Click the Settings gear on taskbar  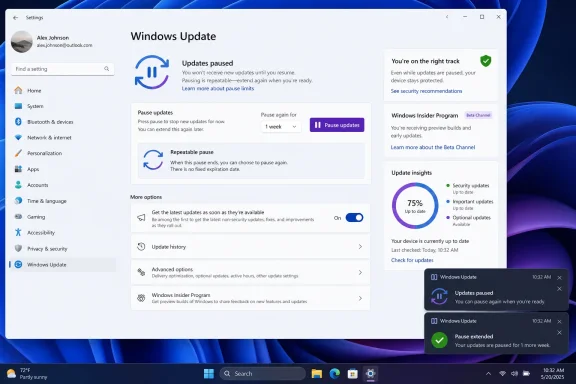click(x=370, y=374)
